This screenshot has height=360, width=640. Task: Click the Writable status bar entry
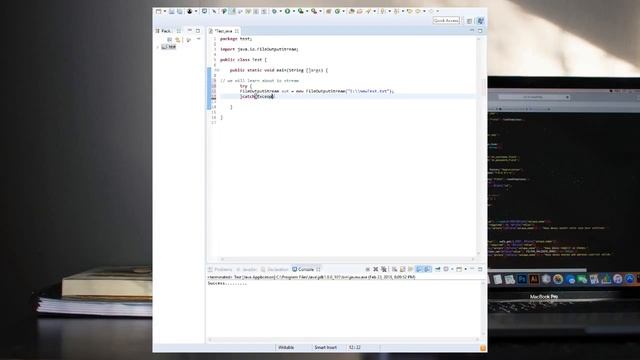coord(286,347)
